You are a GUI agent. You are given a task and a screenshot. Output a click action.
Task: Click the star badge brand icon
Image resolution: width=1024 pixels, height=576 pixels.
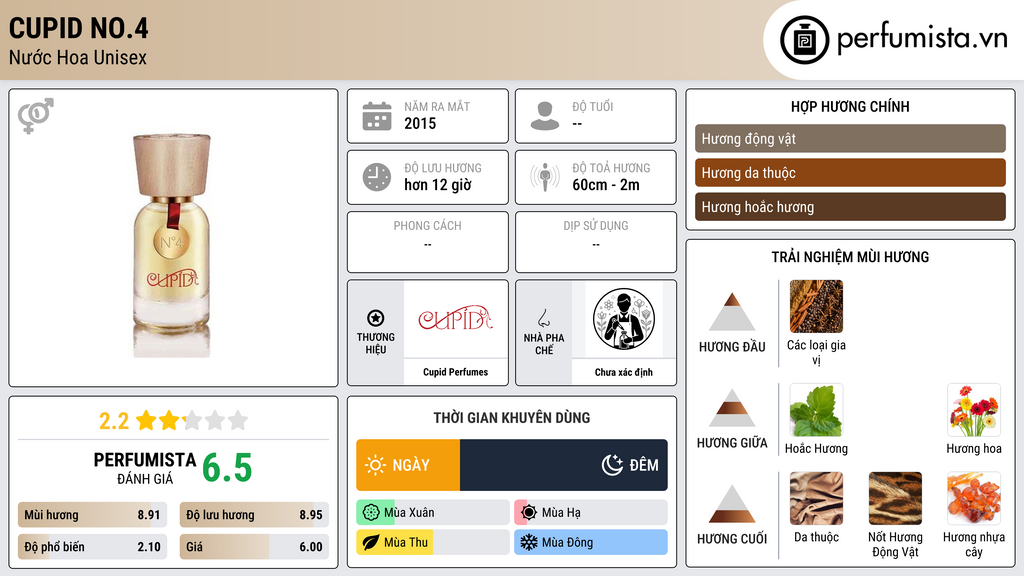pos(376,318)
